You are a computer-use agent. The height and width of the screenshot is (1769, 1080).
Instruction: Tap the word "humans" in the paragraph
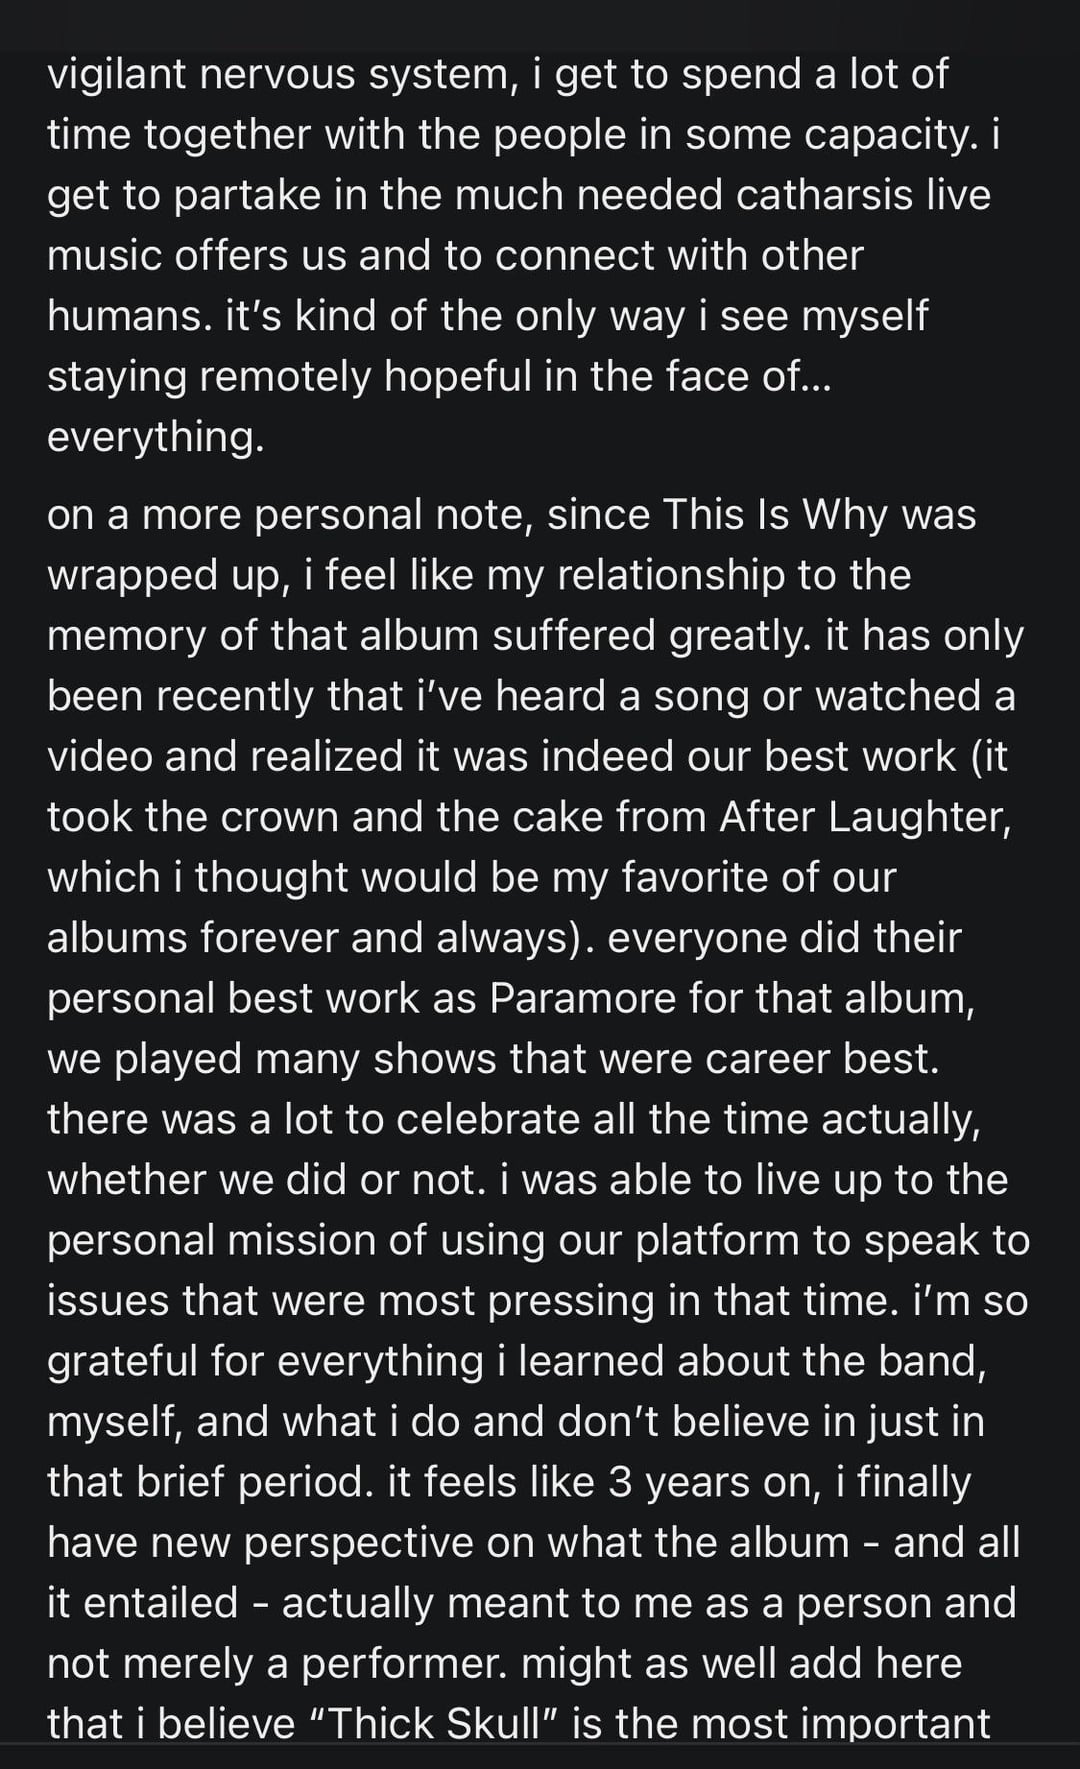pos(126,316)
